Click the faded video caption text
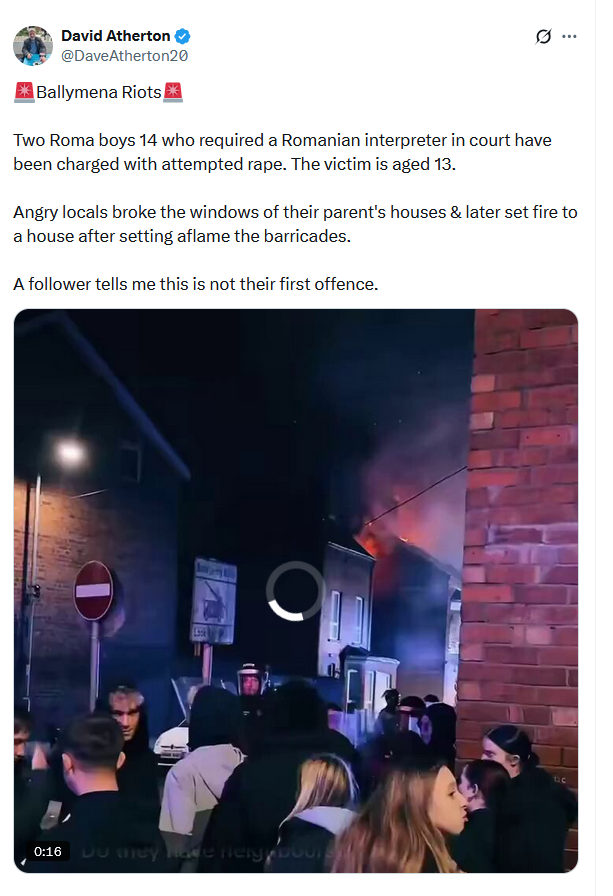 [x=206, y=851]
